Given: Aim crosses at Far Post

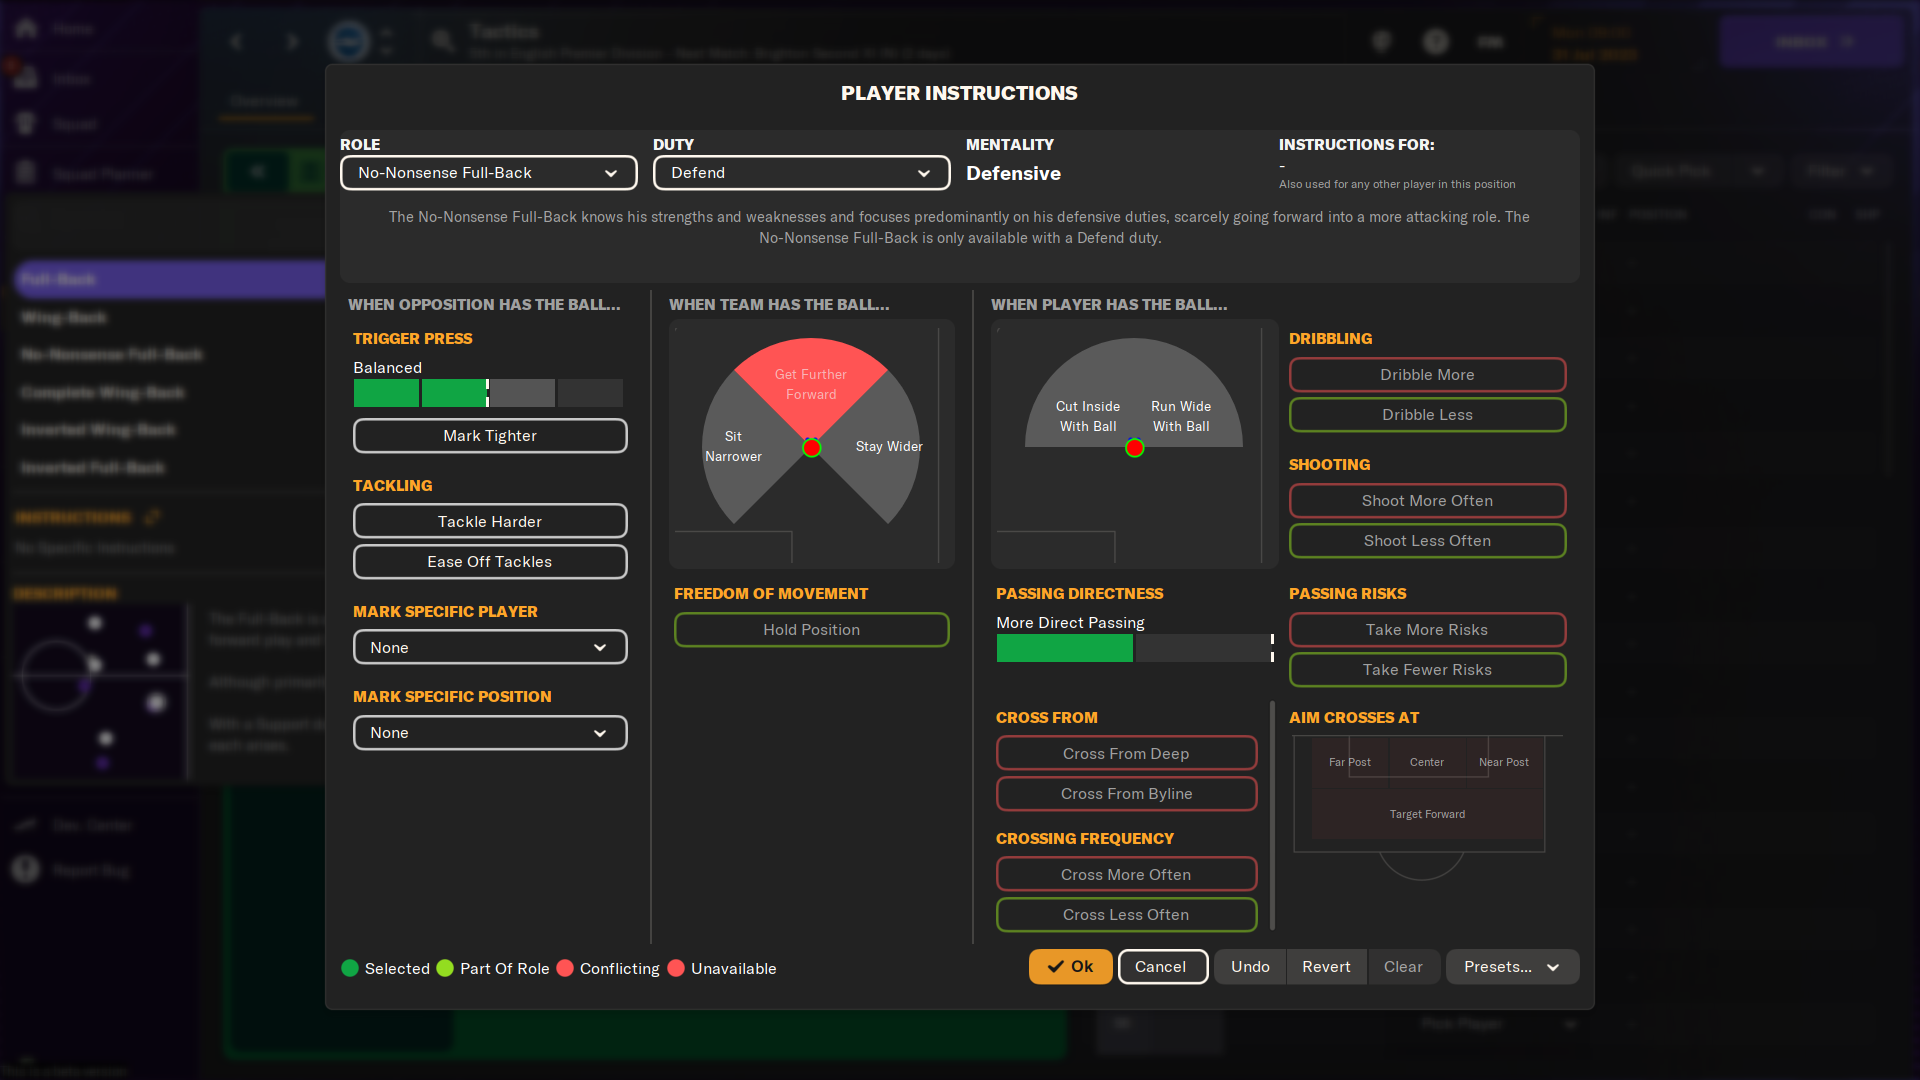Looking at the screenshot, I should point(1350,762).
